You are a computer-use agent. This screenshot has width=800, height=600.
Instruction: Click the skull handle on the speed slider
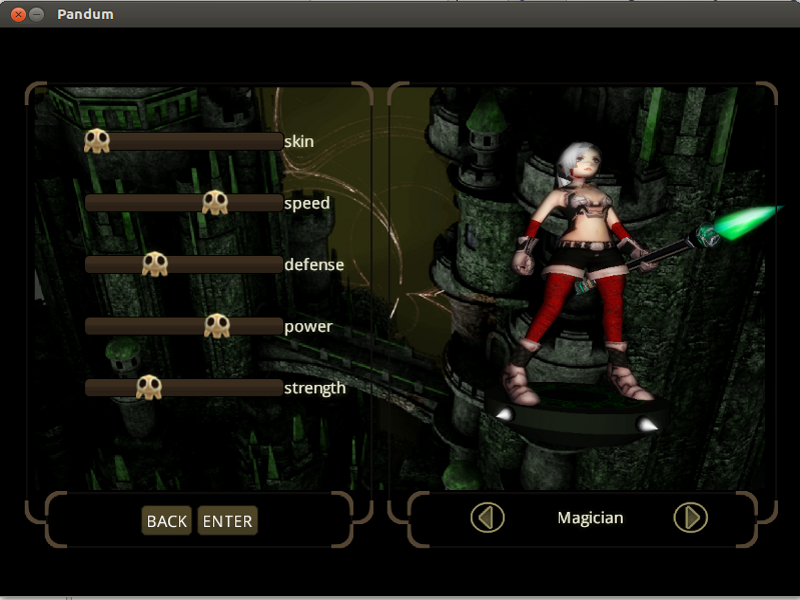click(x=215, y=203)
